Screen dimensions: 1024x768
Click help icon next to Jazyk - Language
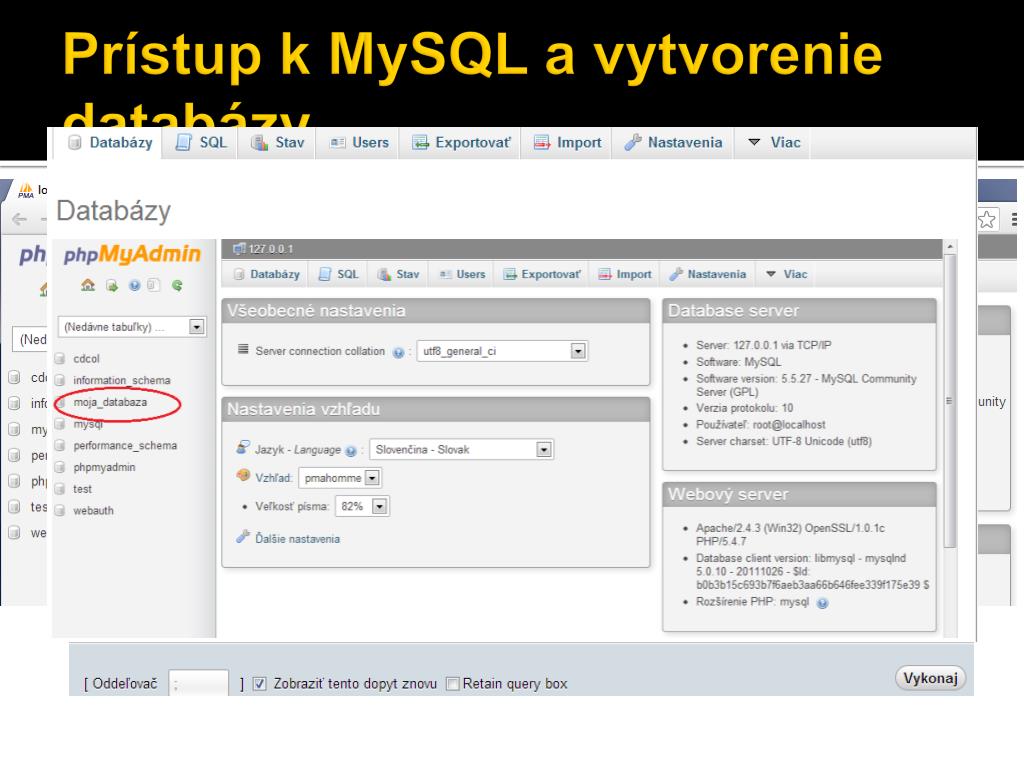(x=351, y=451)
